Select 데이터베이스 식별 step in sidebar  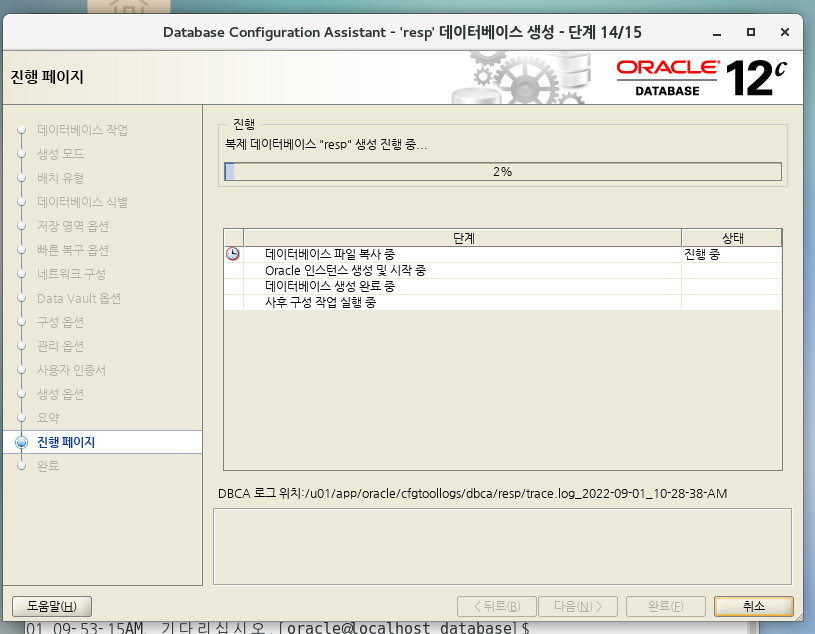(x=82, y=202)
